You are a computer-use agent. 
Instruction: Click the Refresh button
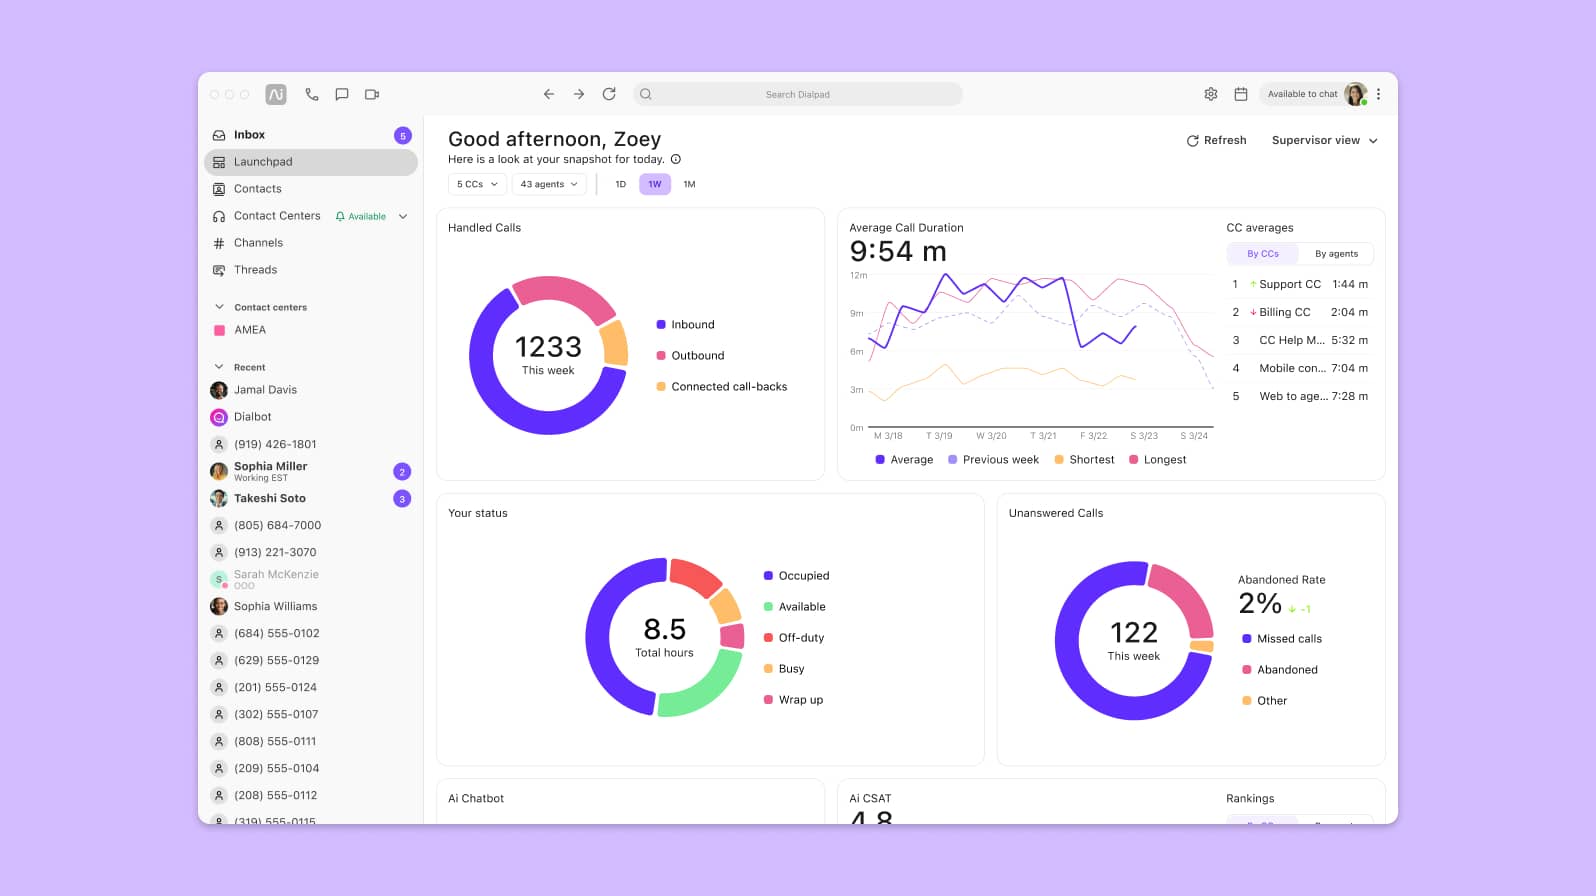tap(1216, 141)
